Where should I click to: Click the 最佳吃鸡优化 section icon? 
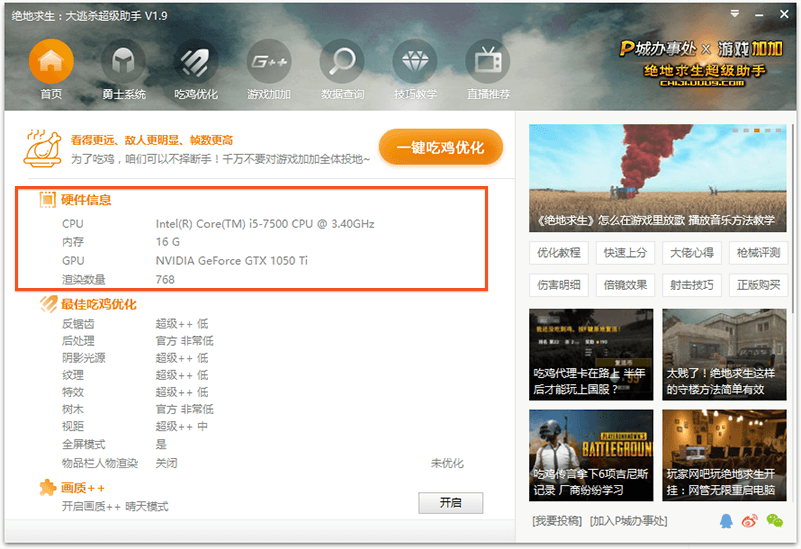pyautogui.click(x=48, y=304)
